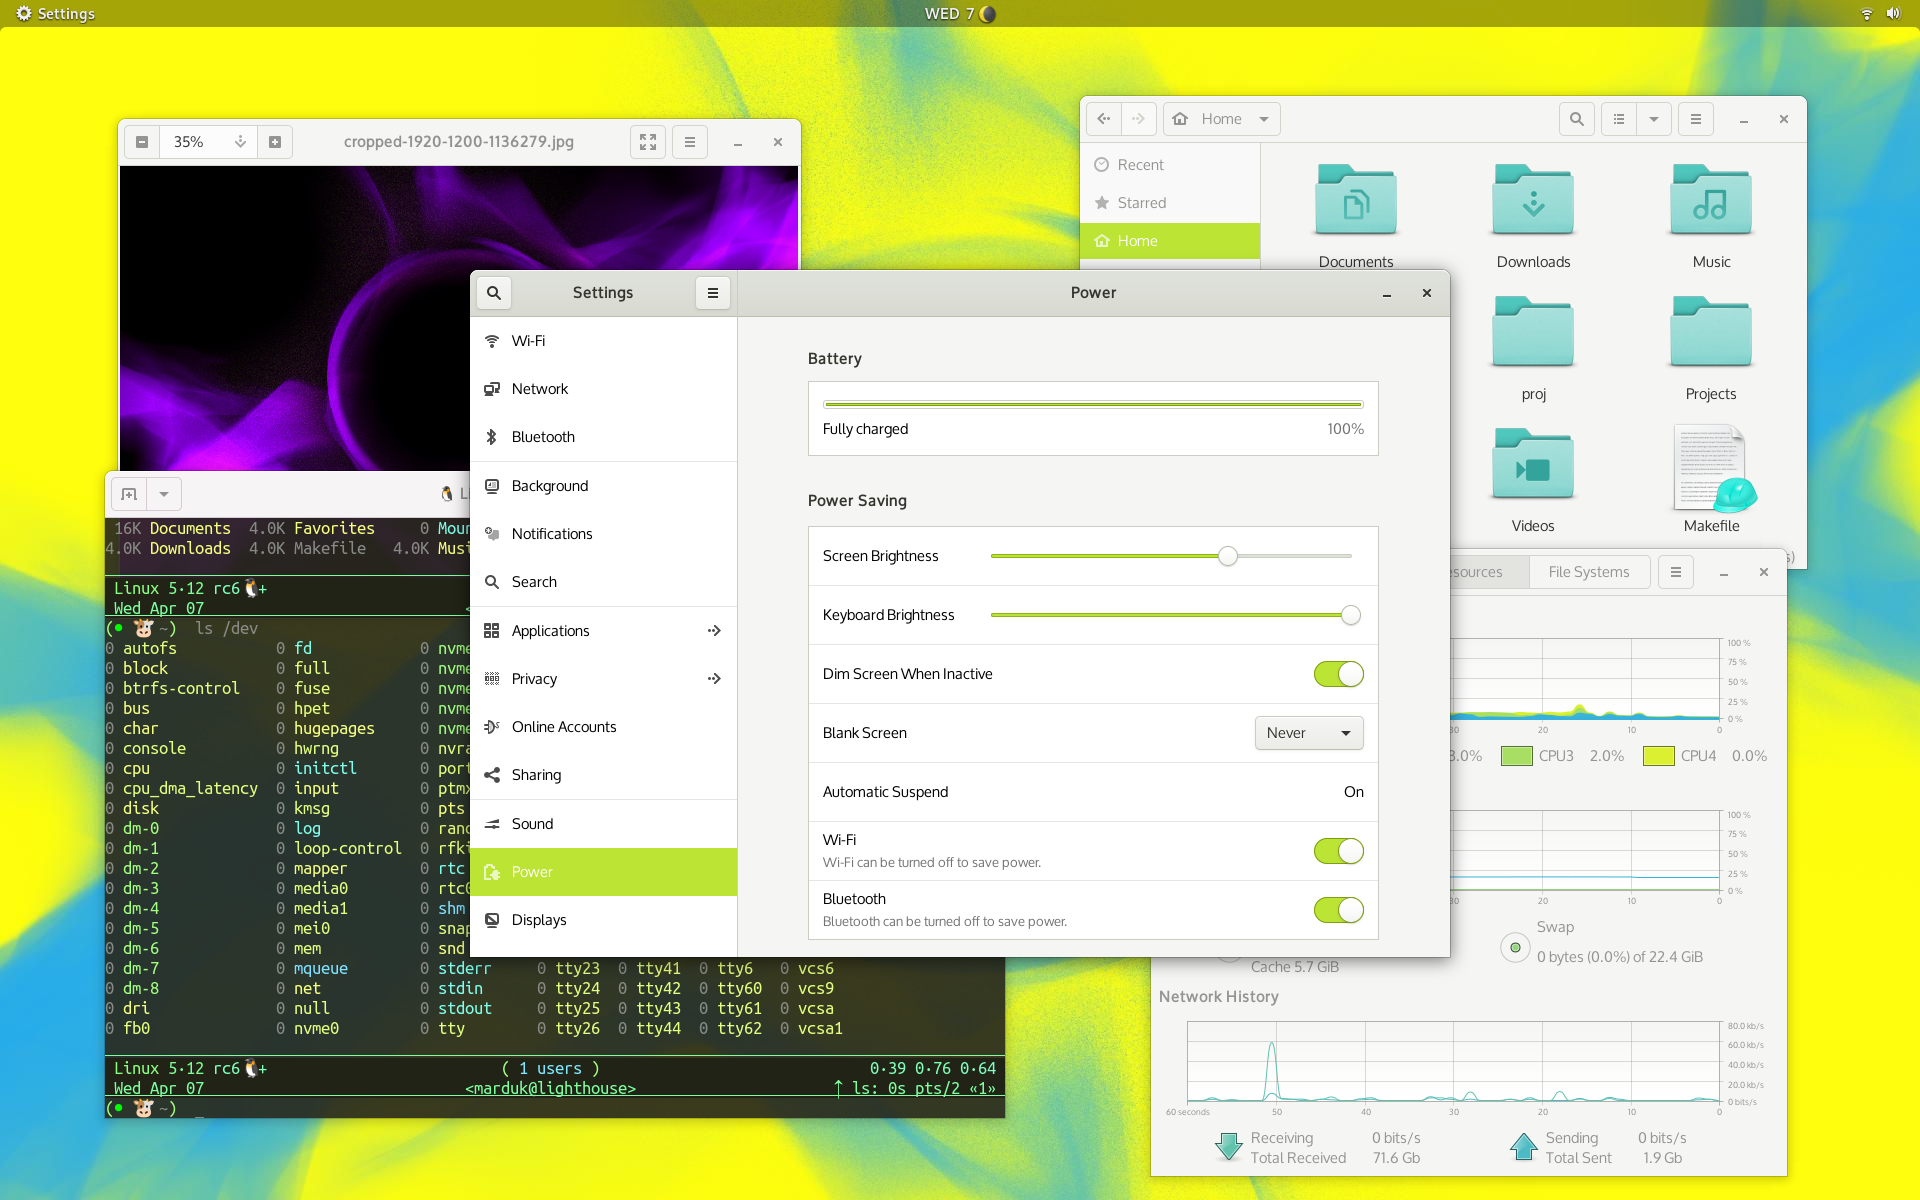
Task: Expand terminal tab dropdown arrow
Action: click(164, 494)
